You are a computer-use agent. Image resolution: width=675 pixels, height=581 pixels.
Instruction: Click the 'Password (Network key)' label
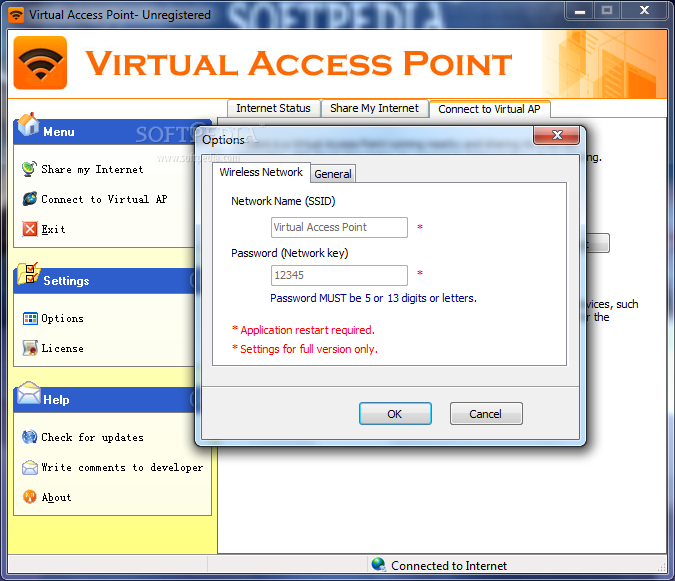point(289,253)
